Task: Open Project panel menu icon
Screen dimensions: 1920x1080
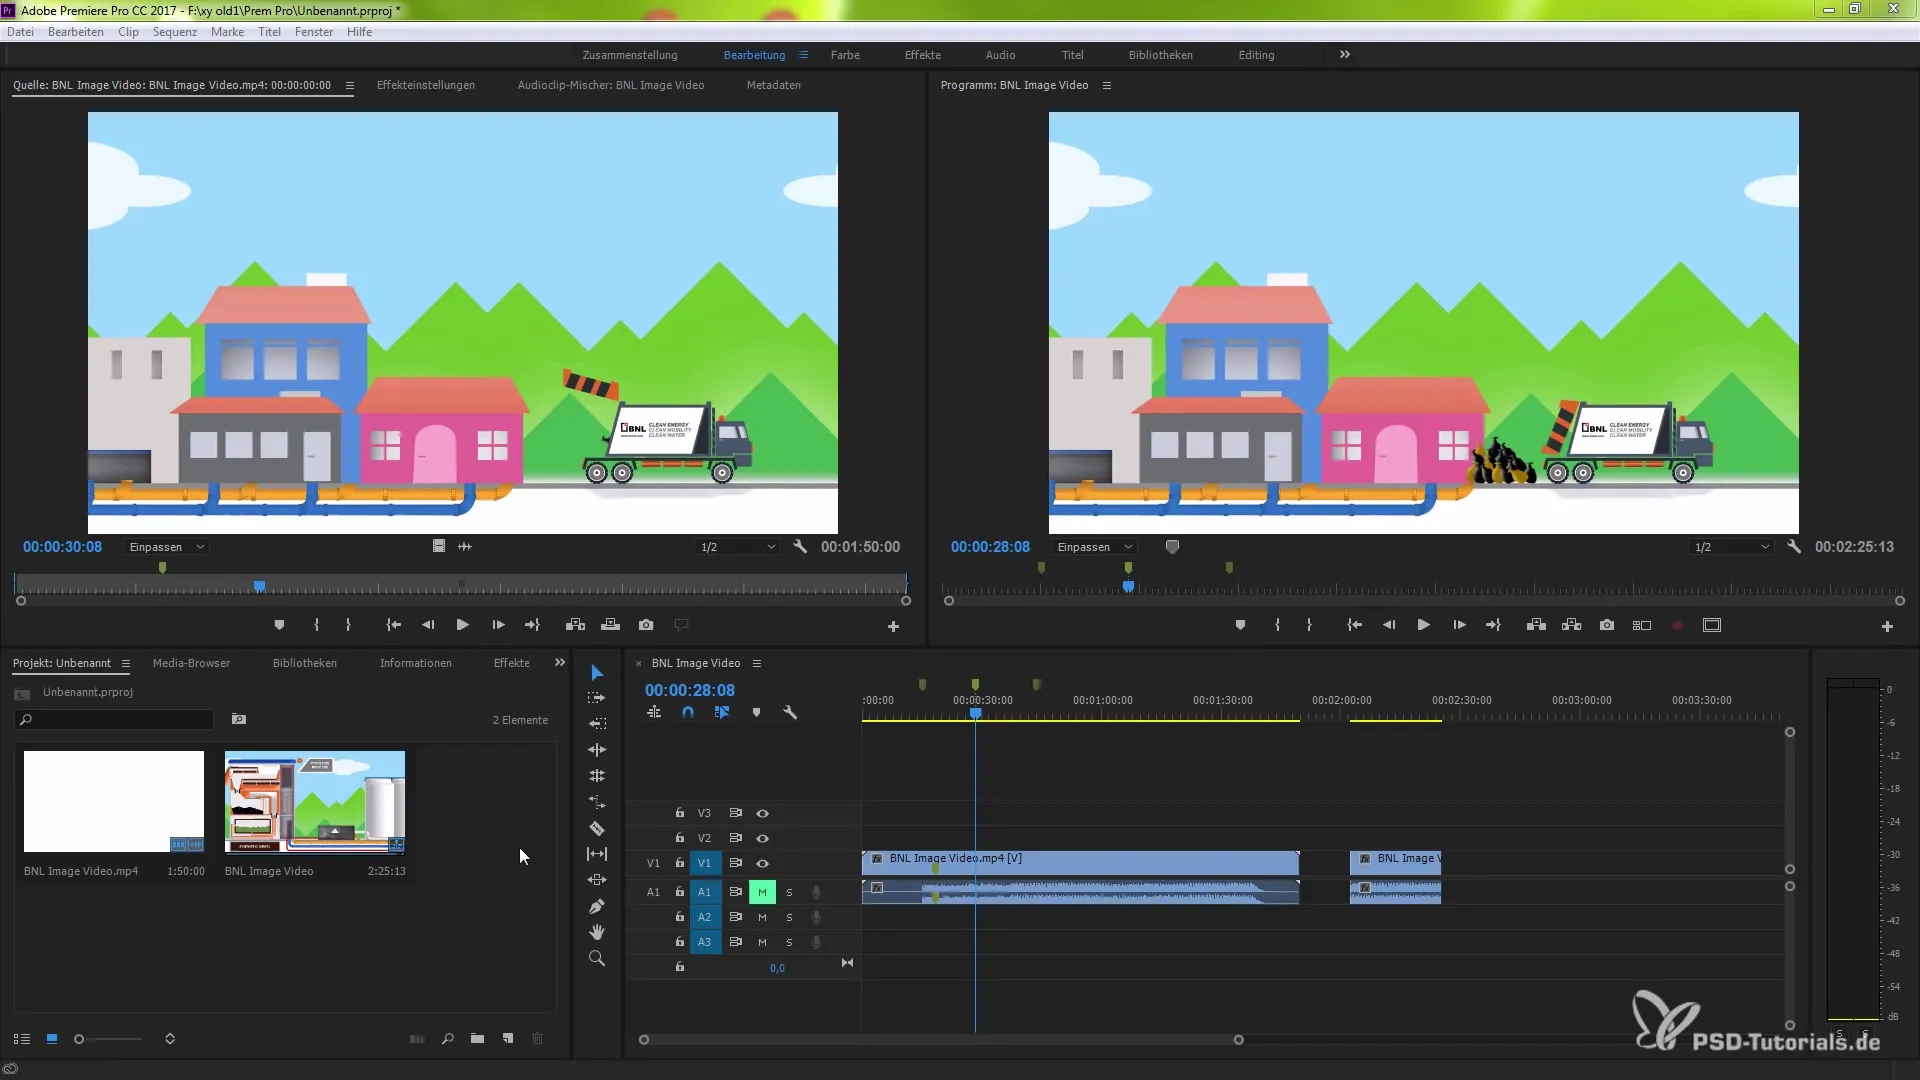Action: 126,663
